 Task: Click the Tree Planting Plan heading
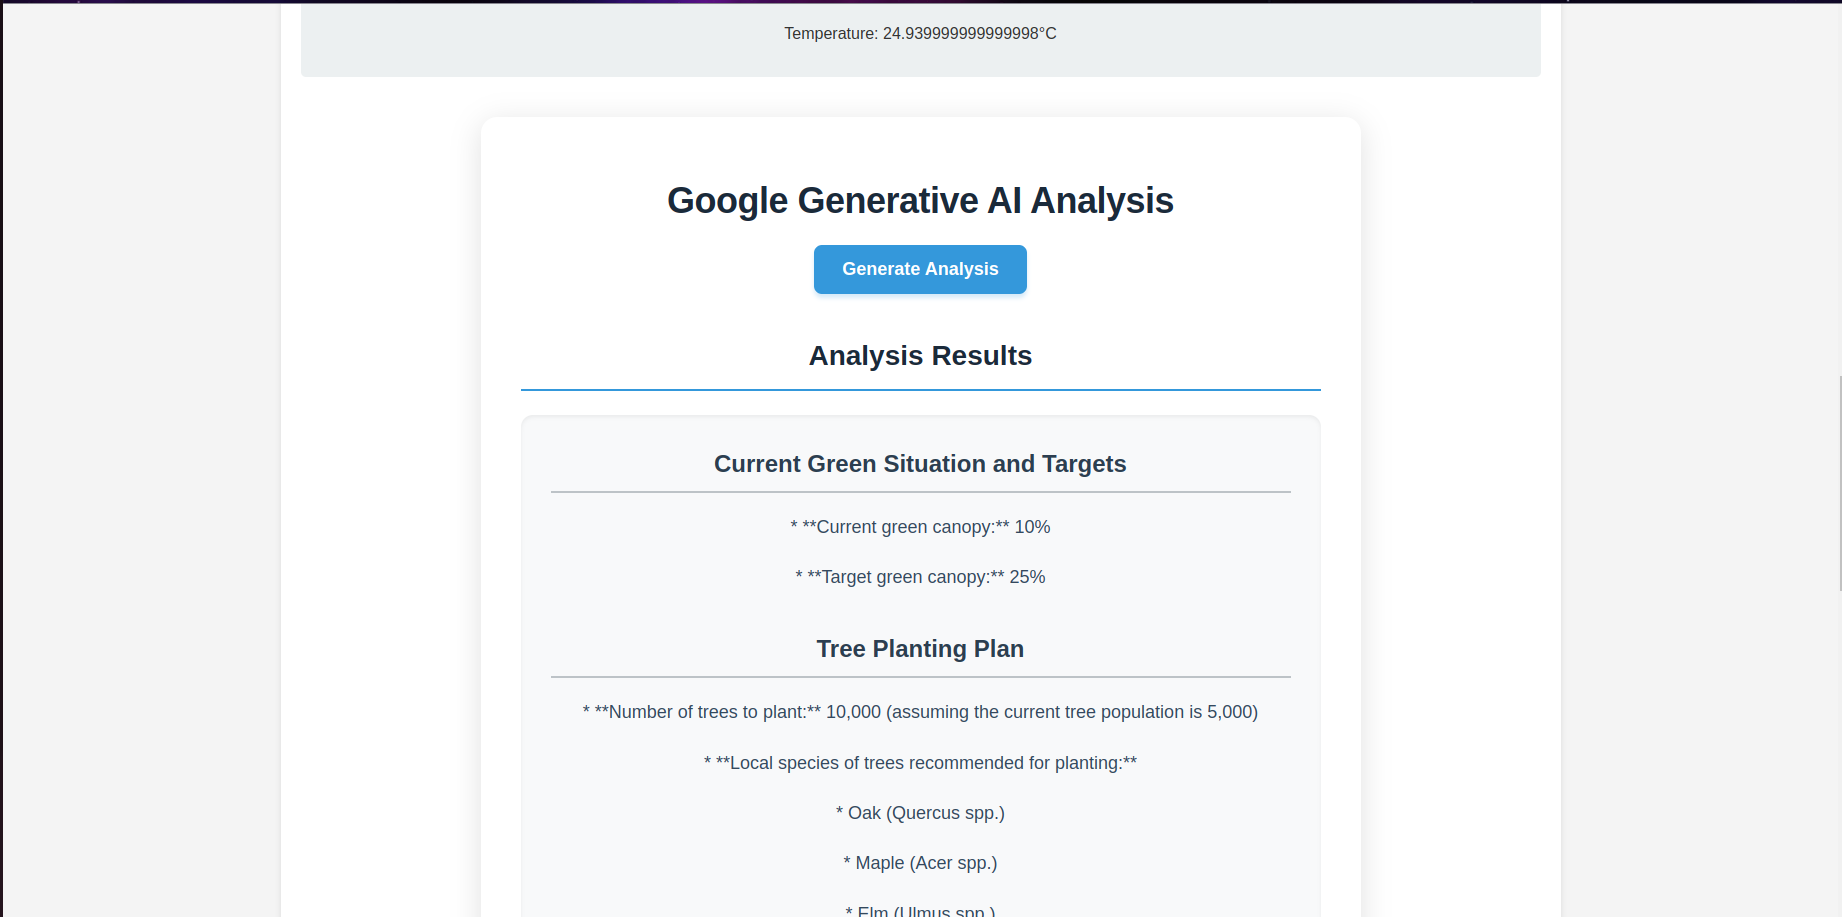point(920,649)
